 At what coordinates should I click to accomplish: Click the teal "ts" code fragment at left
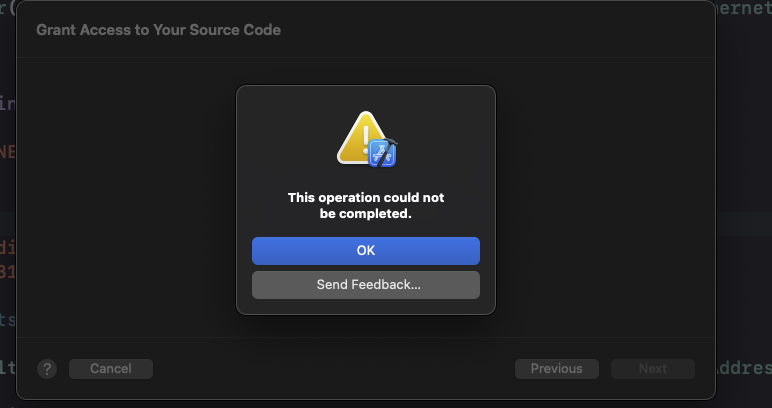8,319
